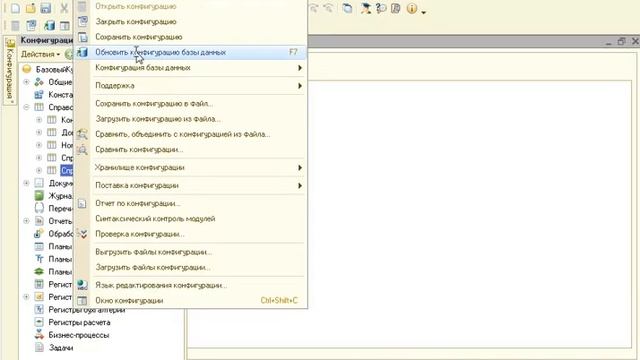Select 'Перечисления' tree item
640x360 pixels.
(x=60, y=209)
